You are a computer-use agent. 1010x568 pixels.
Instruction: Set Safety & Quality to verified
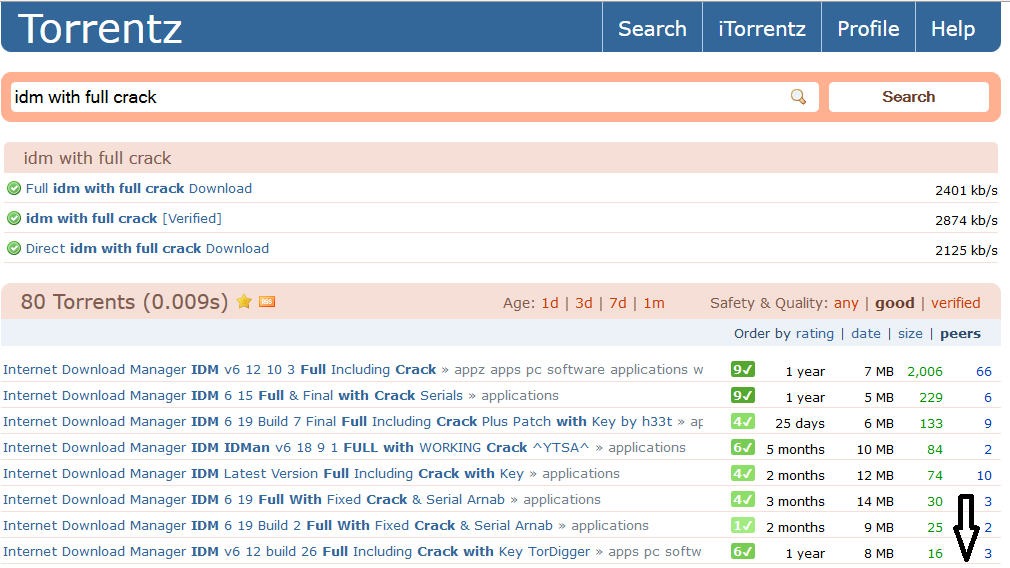955,303
